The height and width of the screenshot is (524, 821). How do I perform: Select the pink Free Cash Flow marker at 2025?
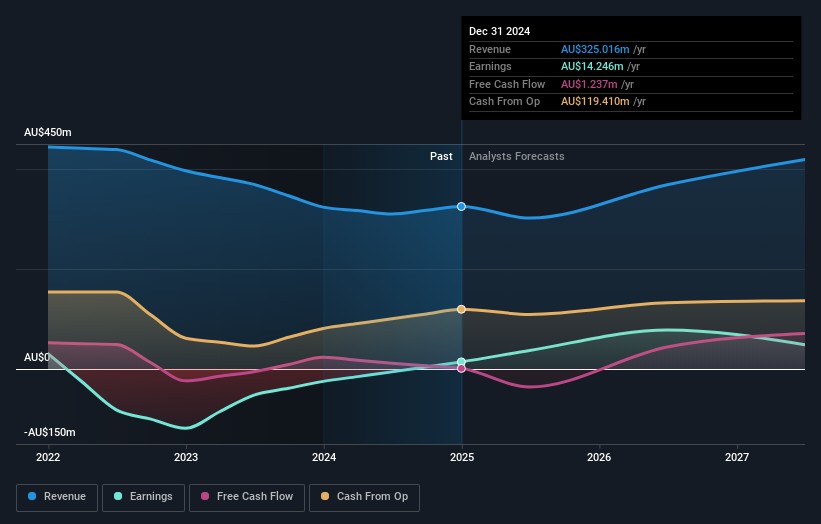coord(461,369)
